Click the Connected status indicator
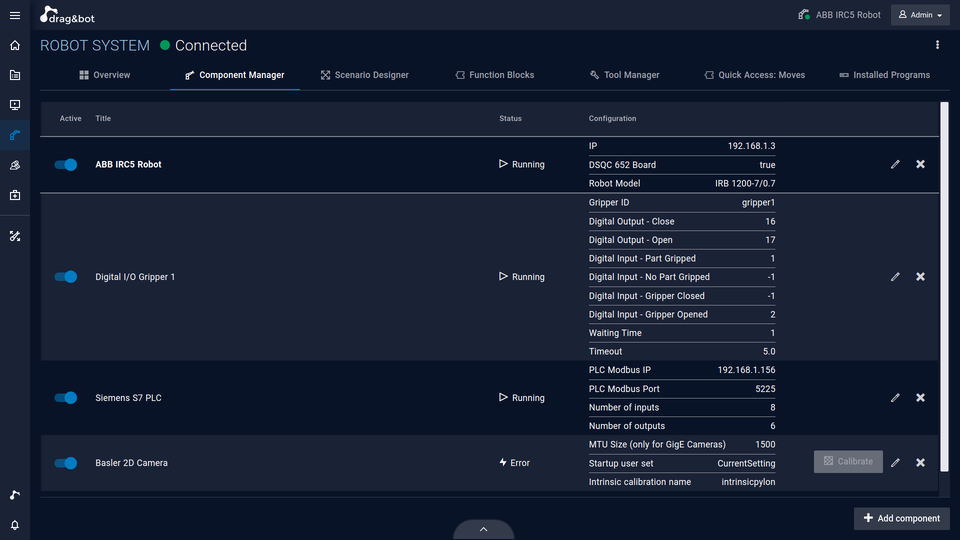Viewport: 960px width, 540px height. [203, 45]
